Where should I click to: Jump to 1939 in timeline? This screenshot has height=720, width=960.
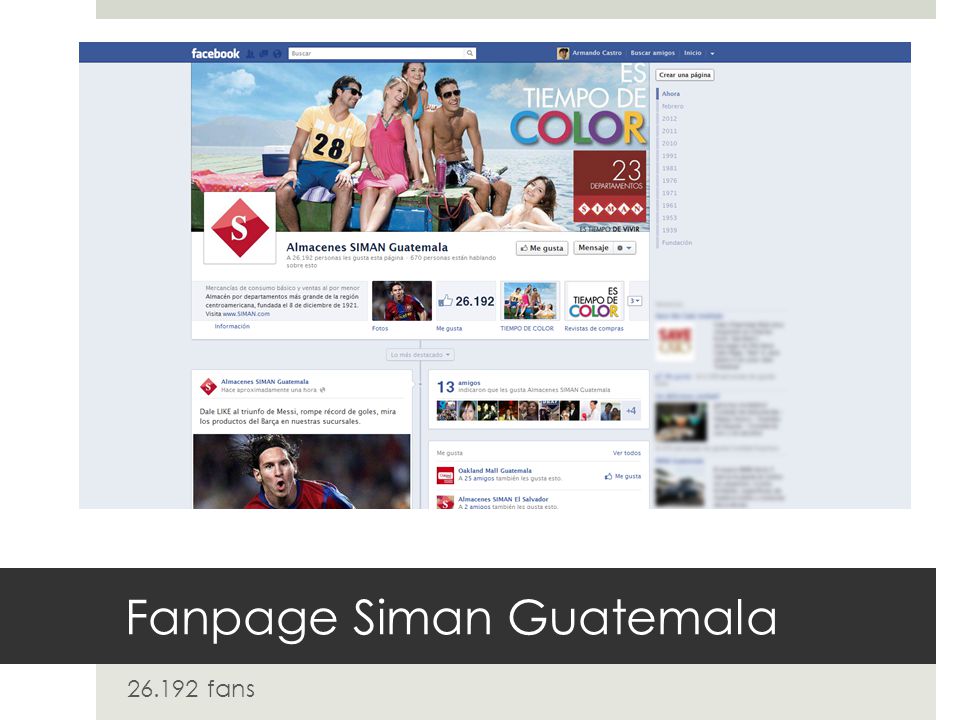669,230
